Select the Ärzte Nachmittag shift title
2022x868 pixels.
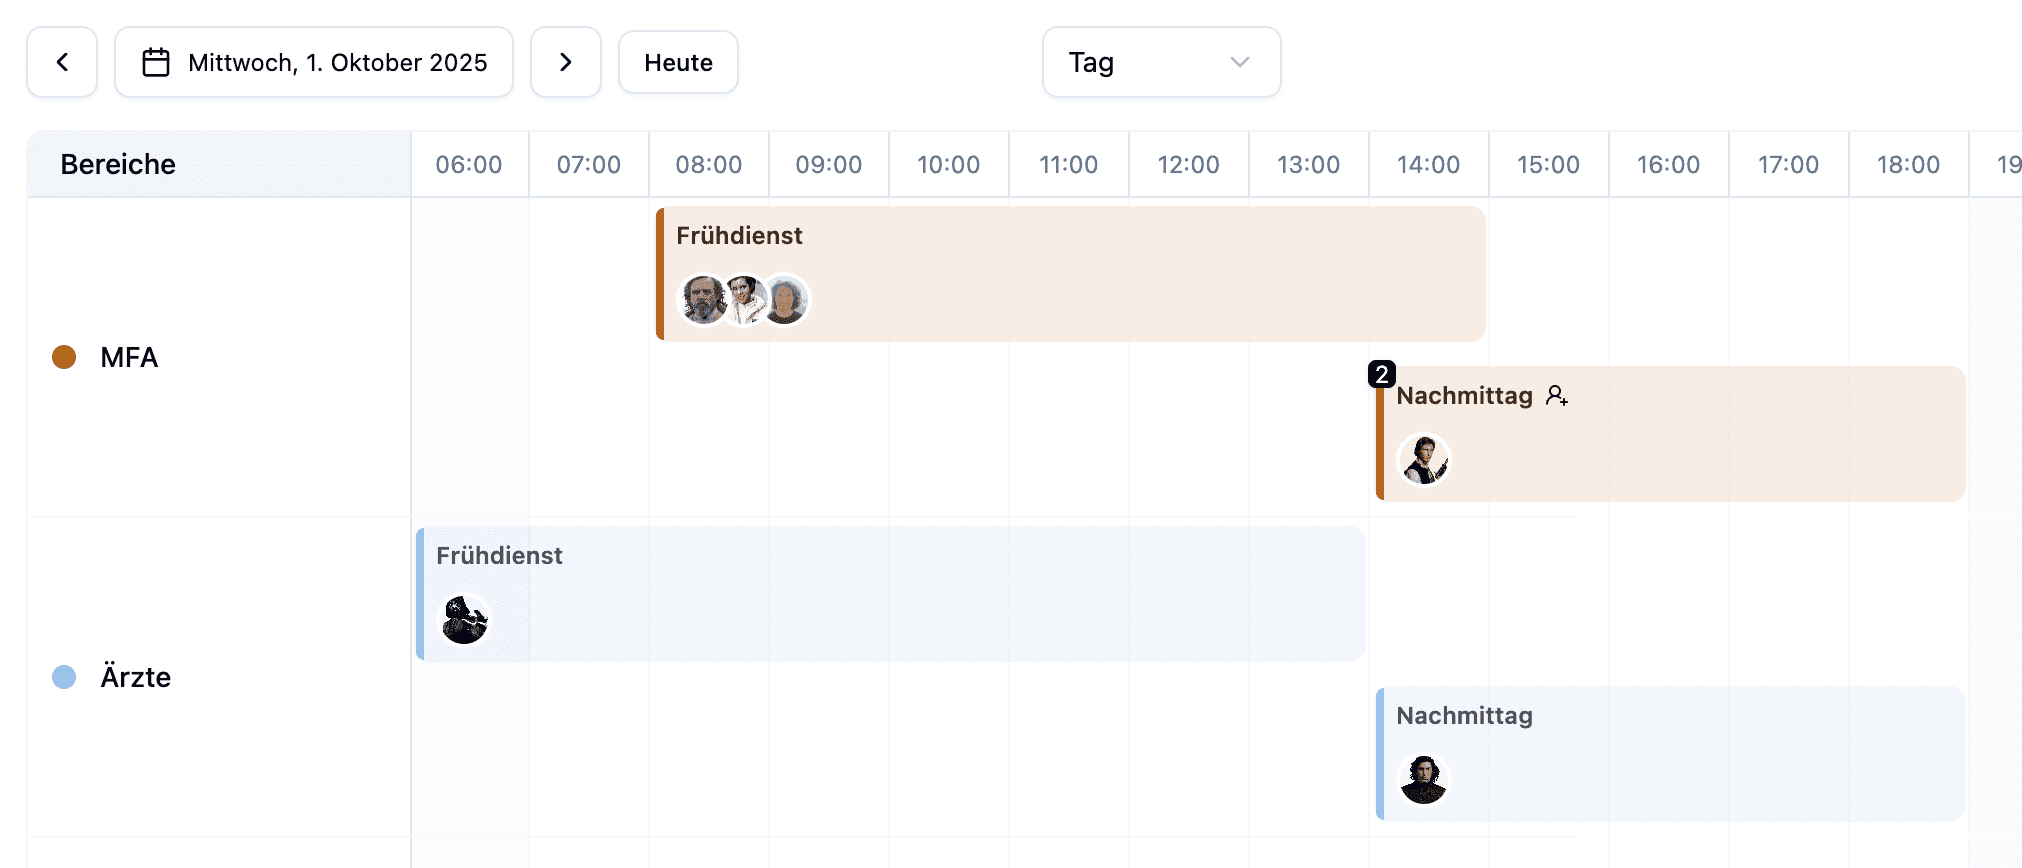tap(1464, 716)
